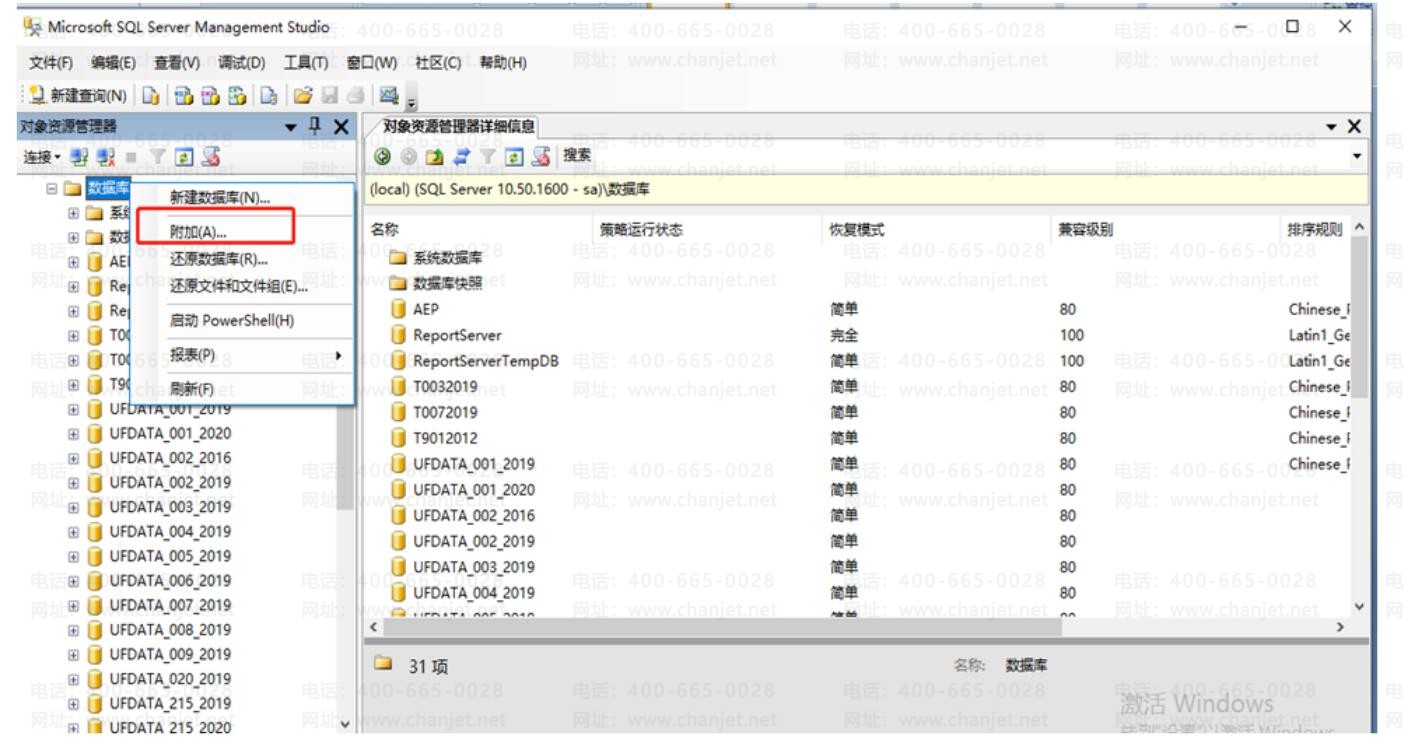This screenshot has width=1404, height=741.
Task: Click the T9012012 database icon in the details list
Action: click(x=399, y=438)
